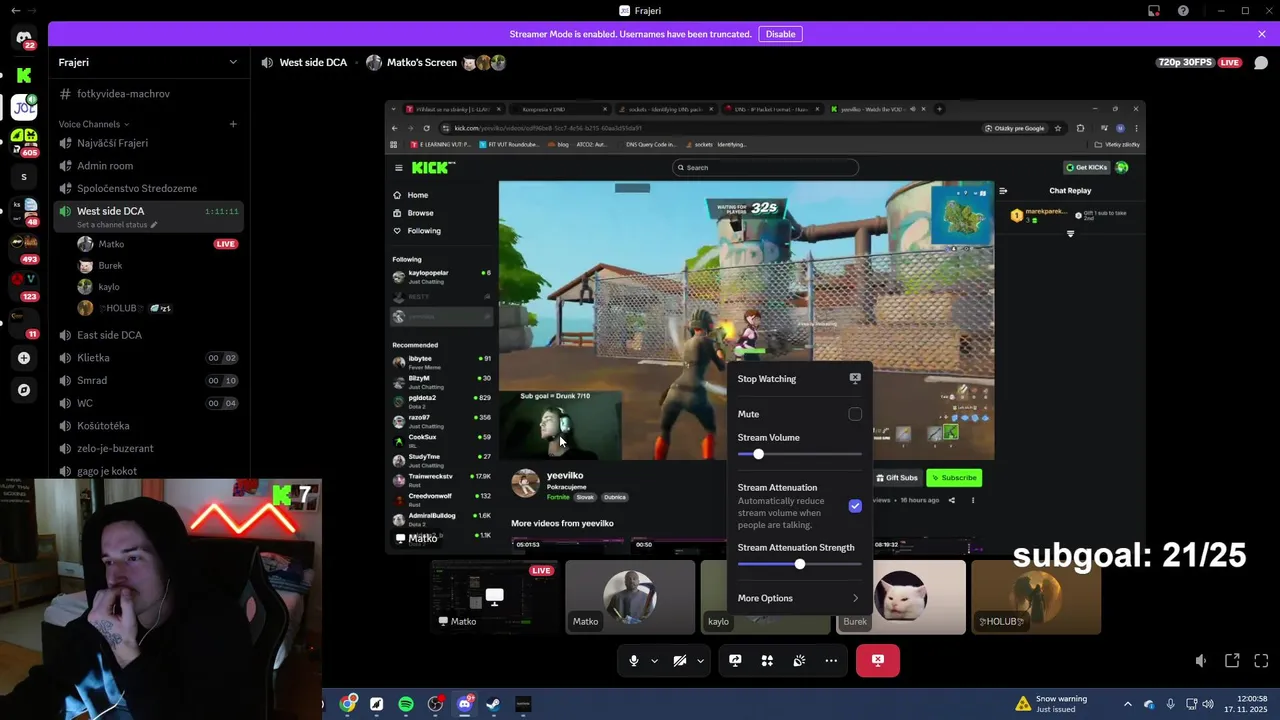
Task: Click Discord navigate back arrow
Action: coord(15,11)
